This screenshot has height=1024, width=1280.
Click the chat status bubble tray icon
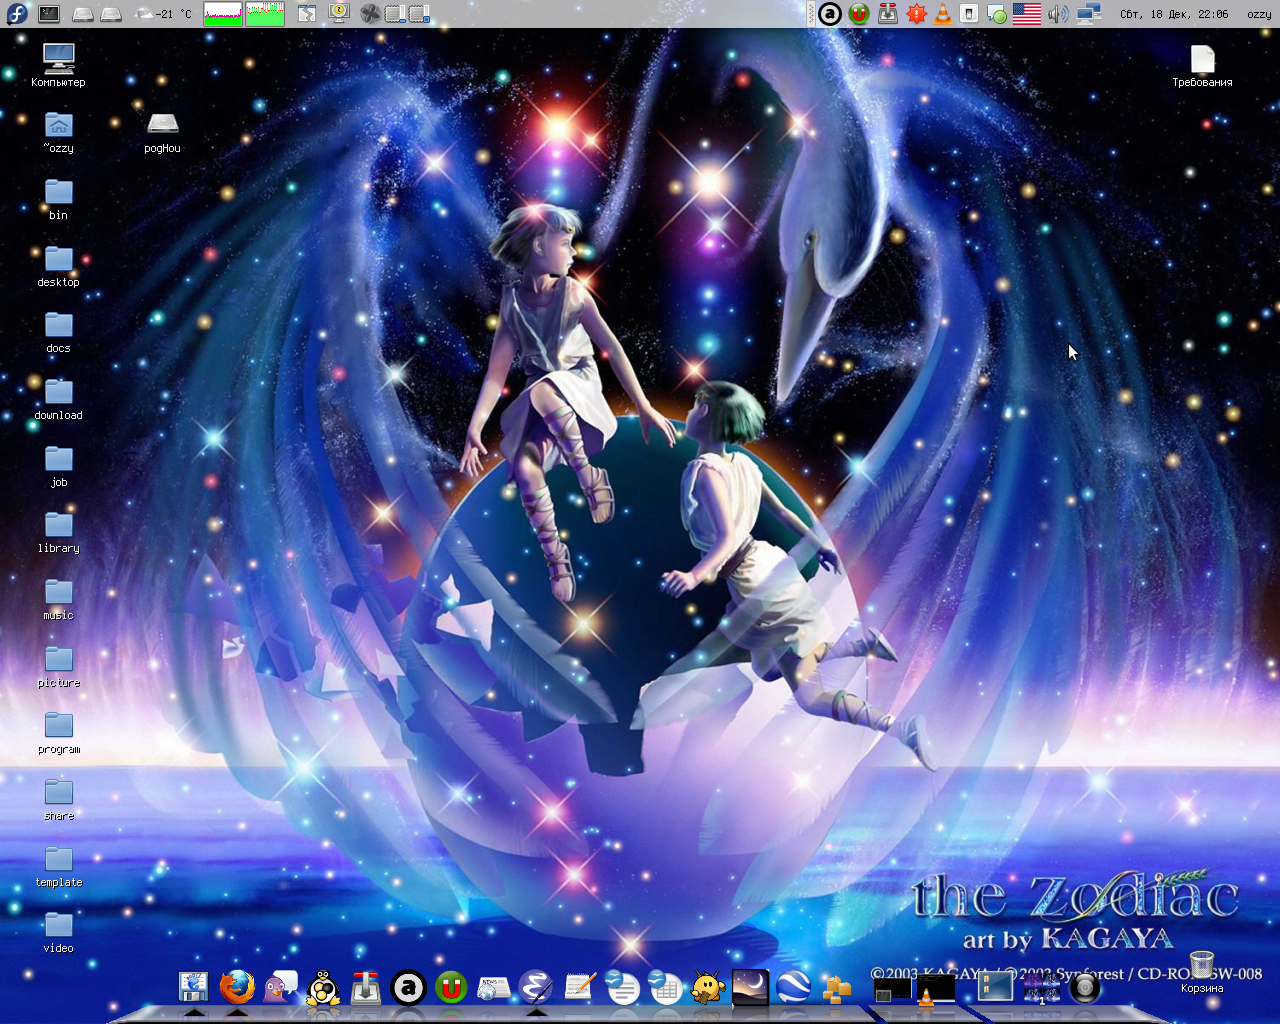[996, 14]
